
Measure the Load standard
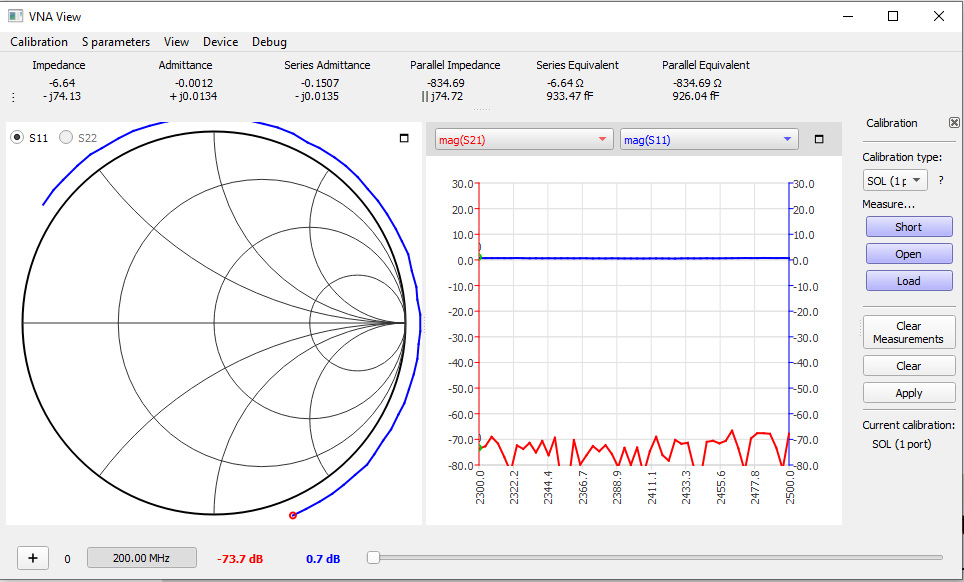point(909,281)
